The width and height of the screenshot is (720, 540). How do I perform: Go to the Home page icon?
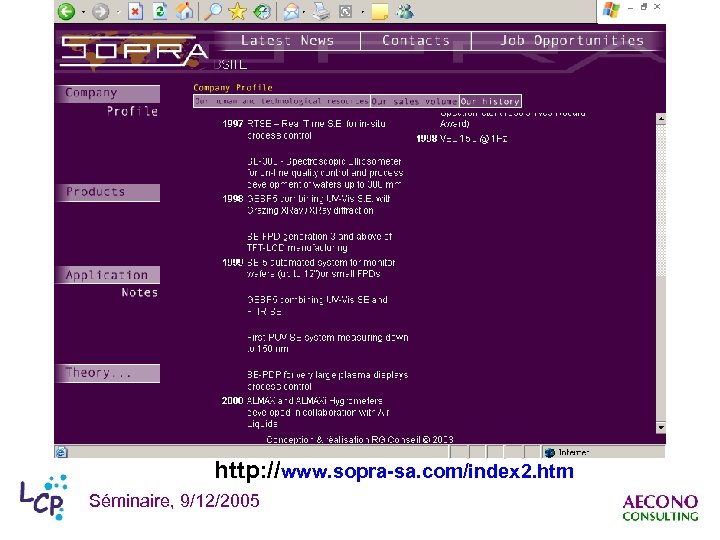tap(185, 11)
